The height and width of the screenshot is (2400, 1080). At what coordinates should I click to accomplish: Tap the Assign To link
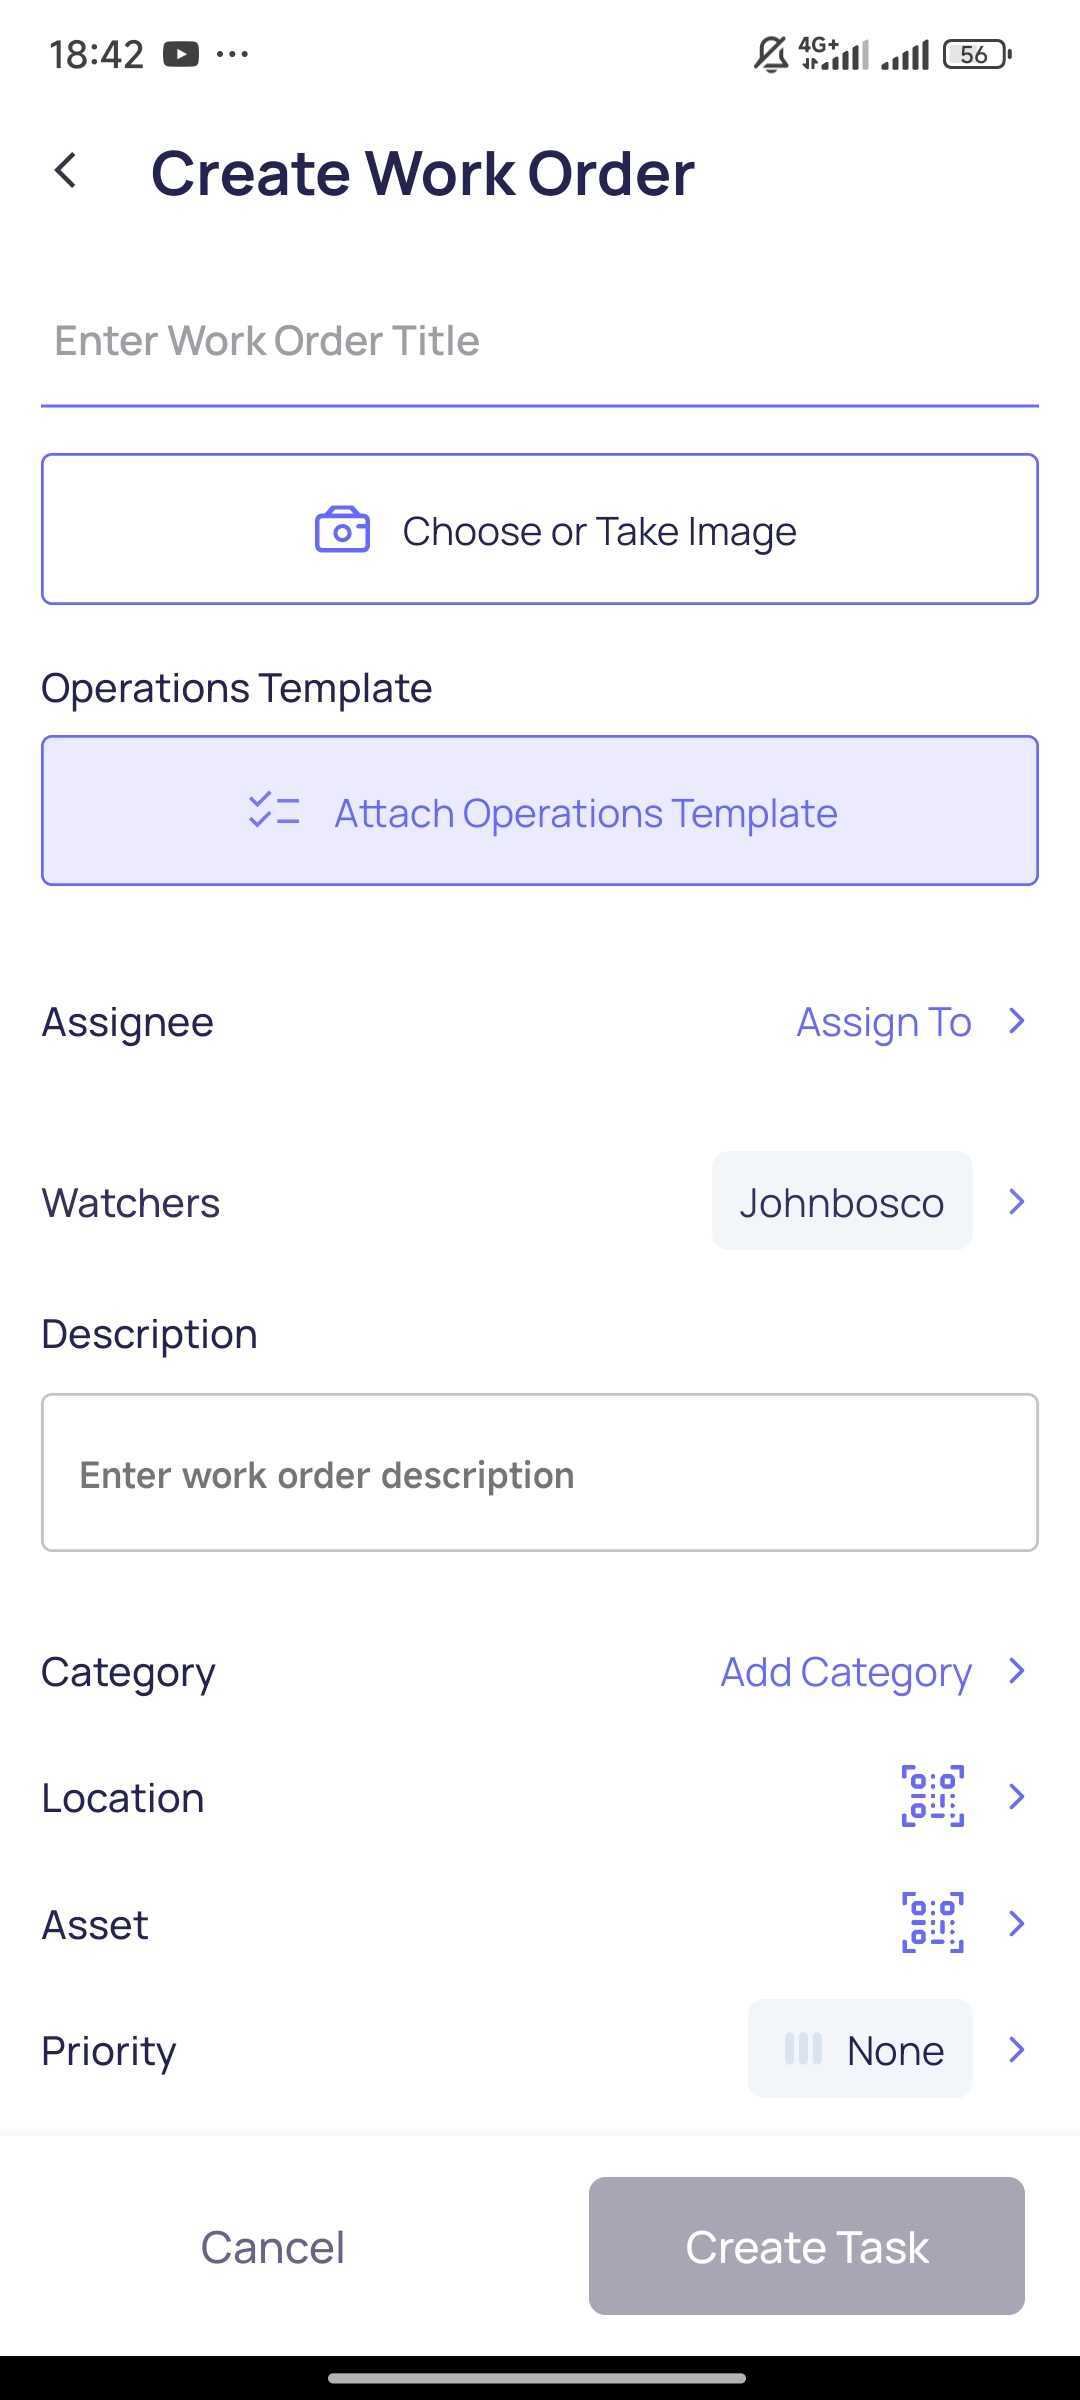884,1022
